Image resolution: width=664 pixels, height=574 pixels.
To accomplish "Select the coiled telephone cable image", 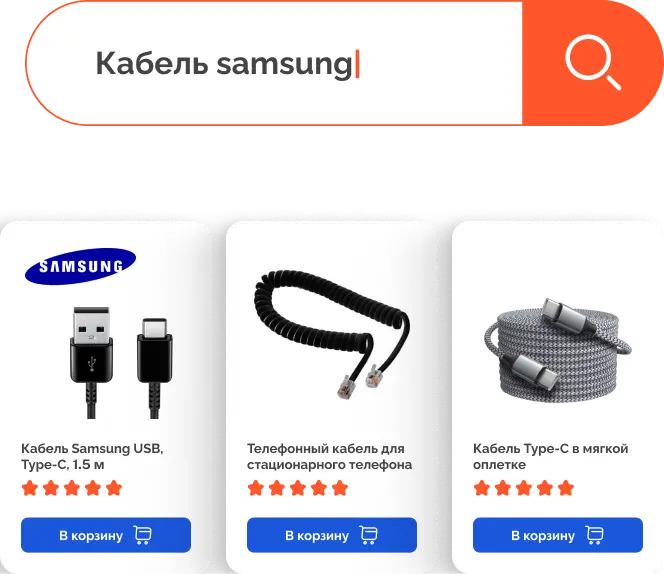I will pyautogui.click(x=332, y=335).
